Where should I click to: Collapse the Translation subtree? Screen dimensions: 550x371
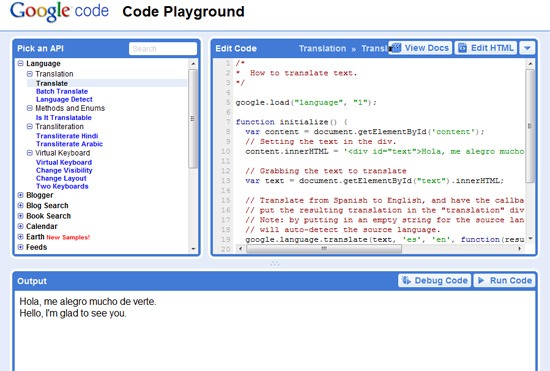30,74
